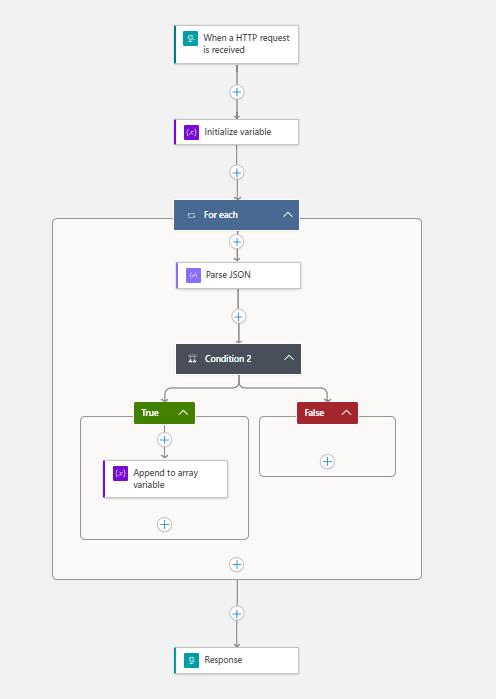Insert action directly under For each header

pyautogui.click(x=237, y=242)
